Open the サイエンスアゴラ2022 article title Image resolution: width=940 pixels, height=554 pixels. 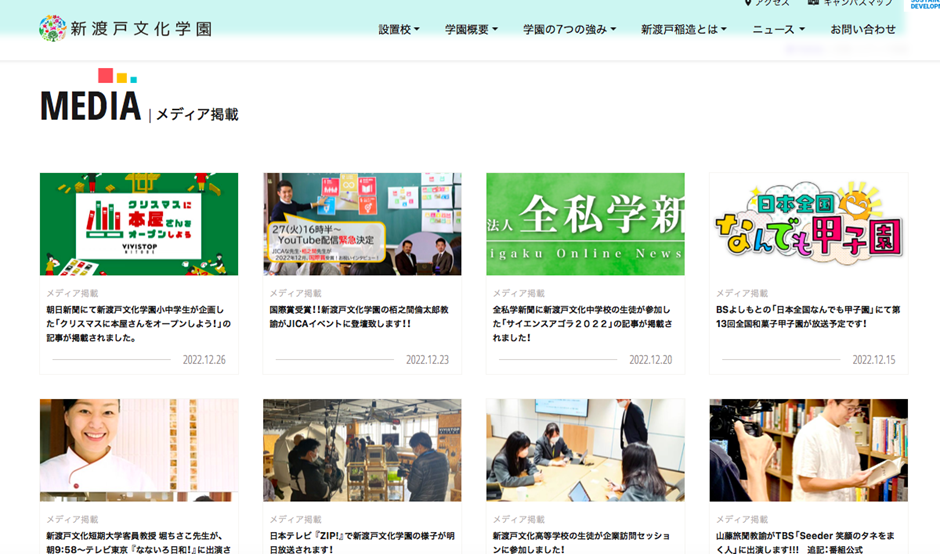[582, 324]
